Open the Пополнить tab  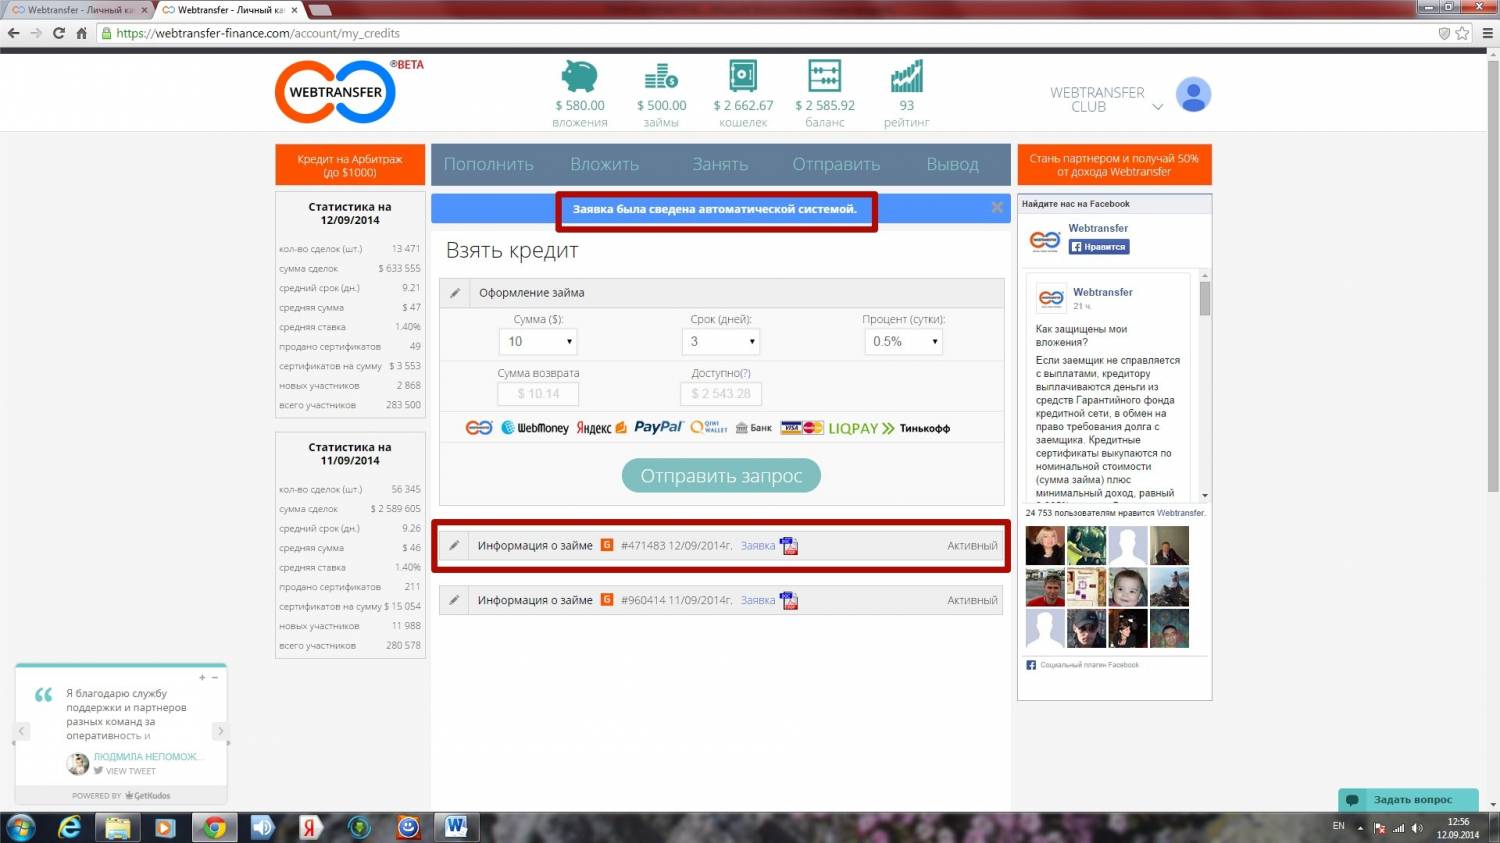click(x=488, y=164)
